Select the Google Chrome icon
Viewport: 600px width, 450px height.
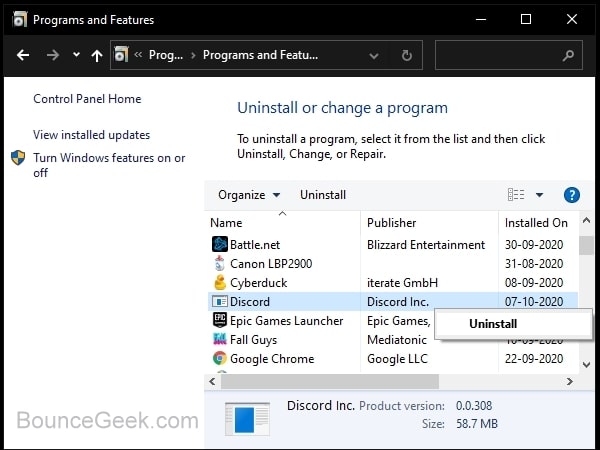(220, 359)
